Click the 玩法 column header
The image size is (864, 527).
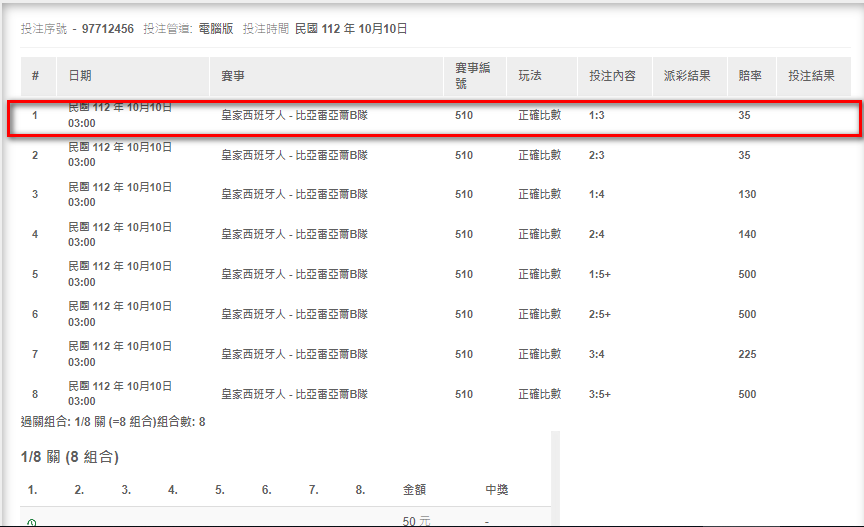[x=530, y=76]
